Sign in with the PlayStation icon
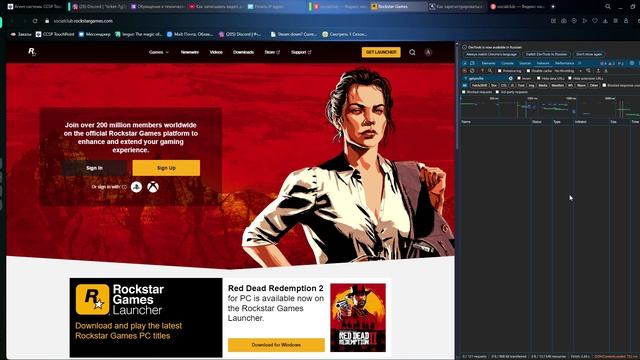Image resolution: width=640 pixels, height=360 pixels. [136, 187]
